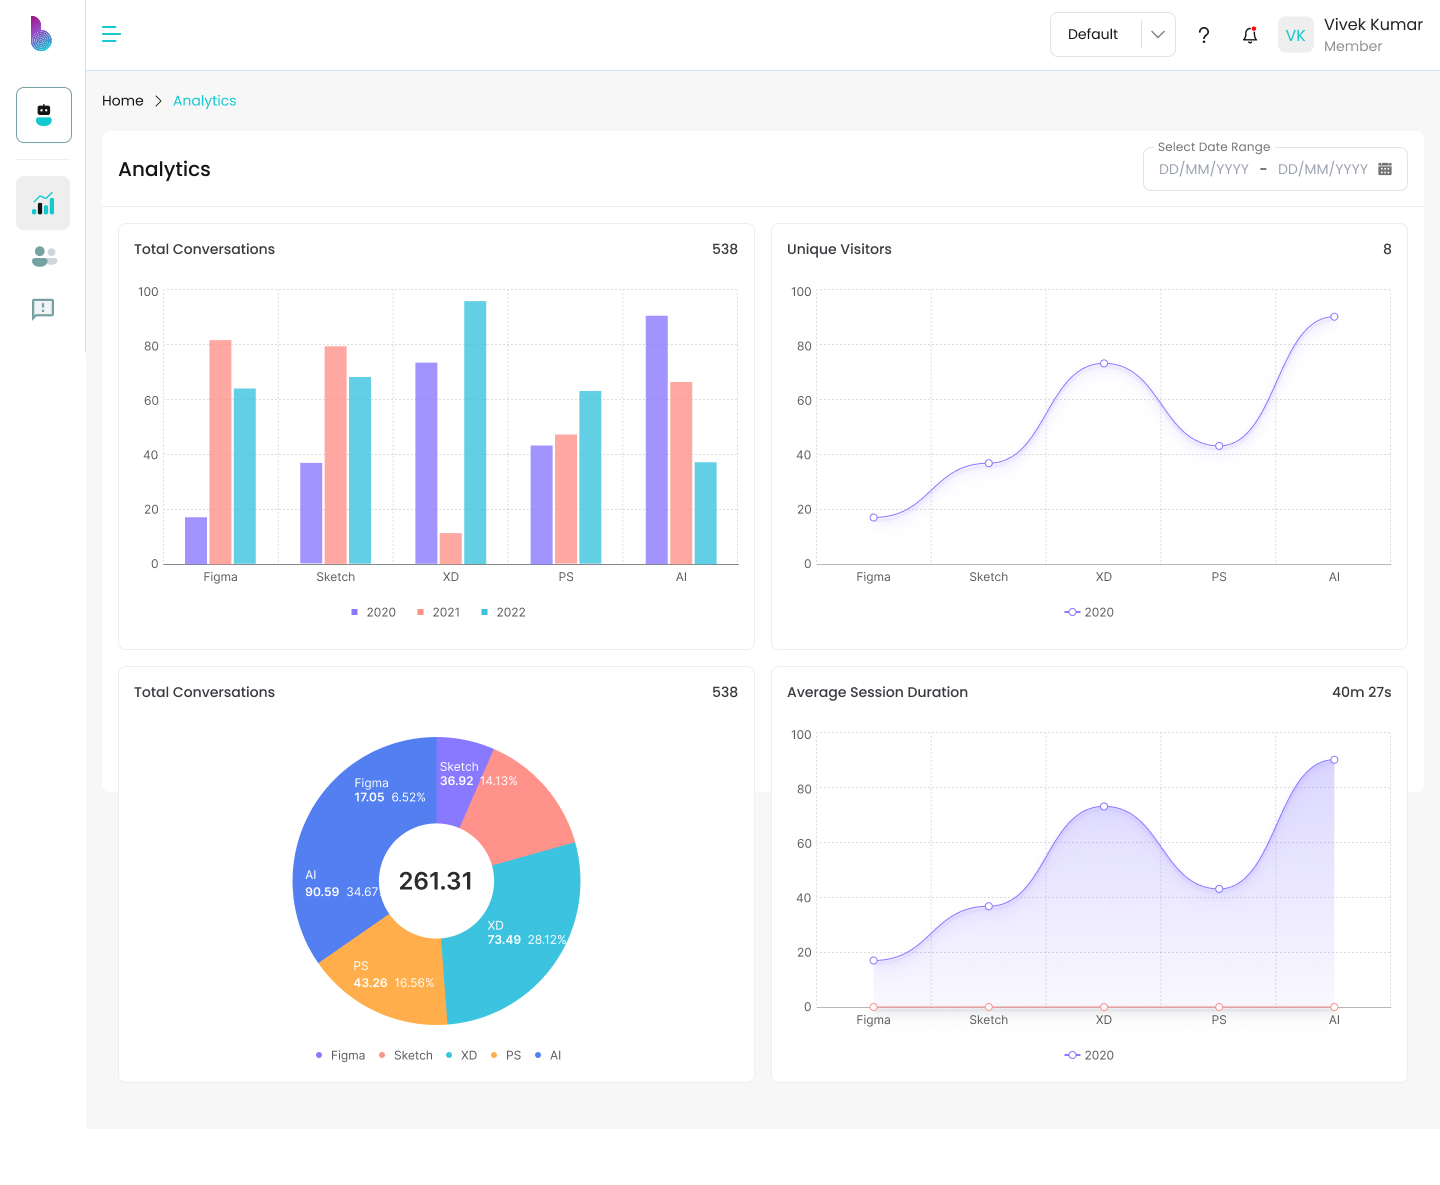Click the hamburger menu icon
Image resolution: width=1440 pixels, height=1185 pixels.
click(111, 34)
